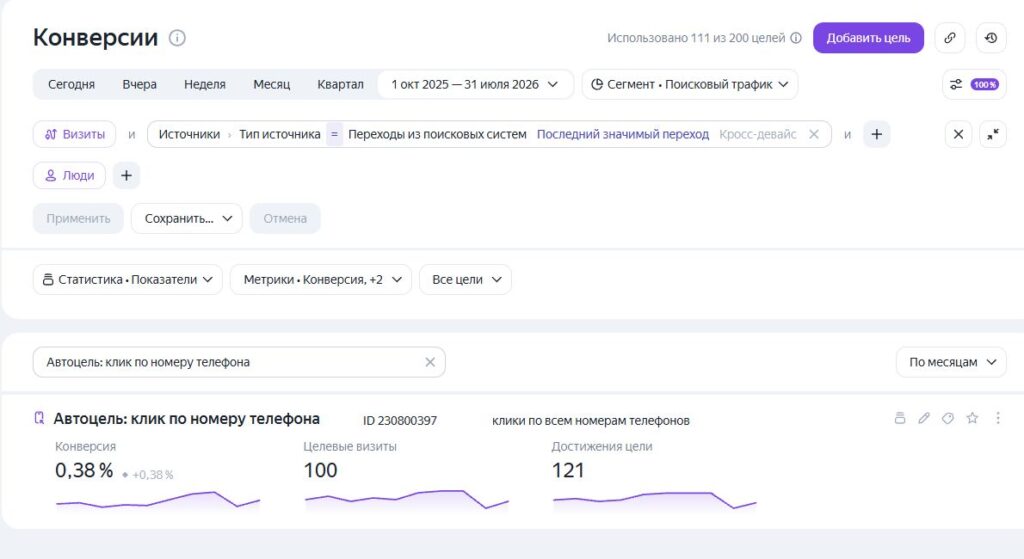Select the Месяц period tab
The image size is (1024, 559).
272,84
